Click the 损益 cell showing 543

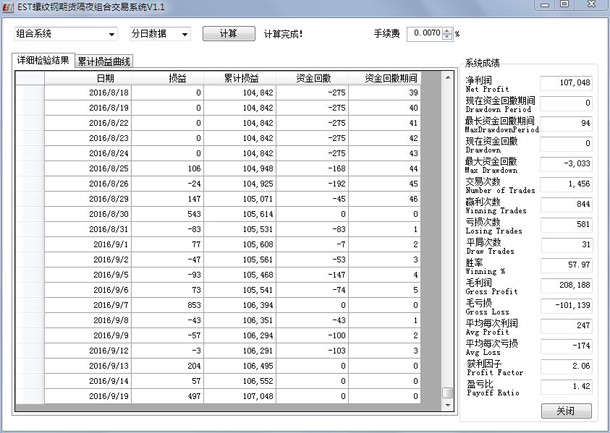pyautogui.click(x=168, y=214)
